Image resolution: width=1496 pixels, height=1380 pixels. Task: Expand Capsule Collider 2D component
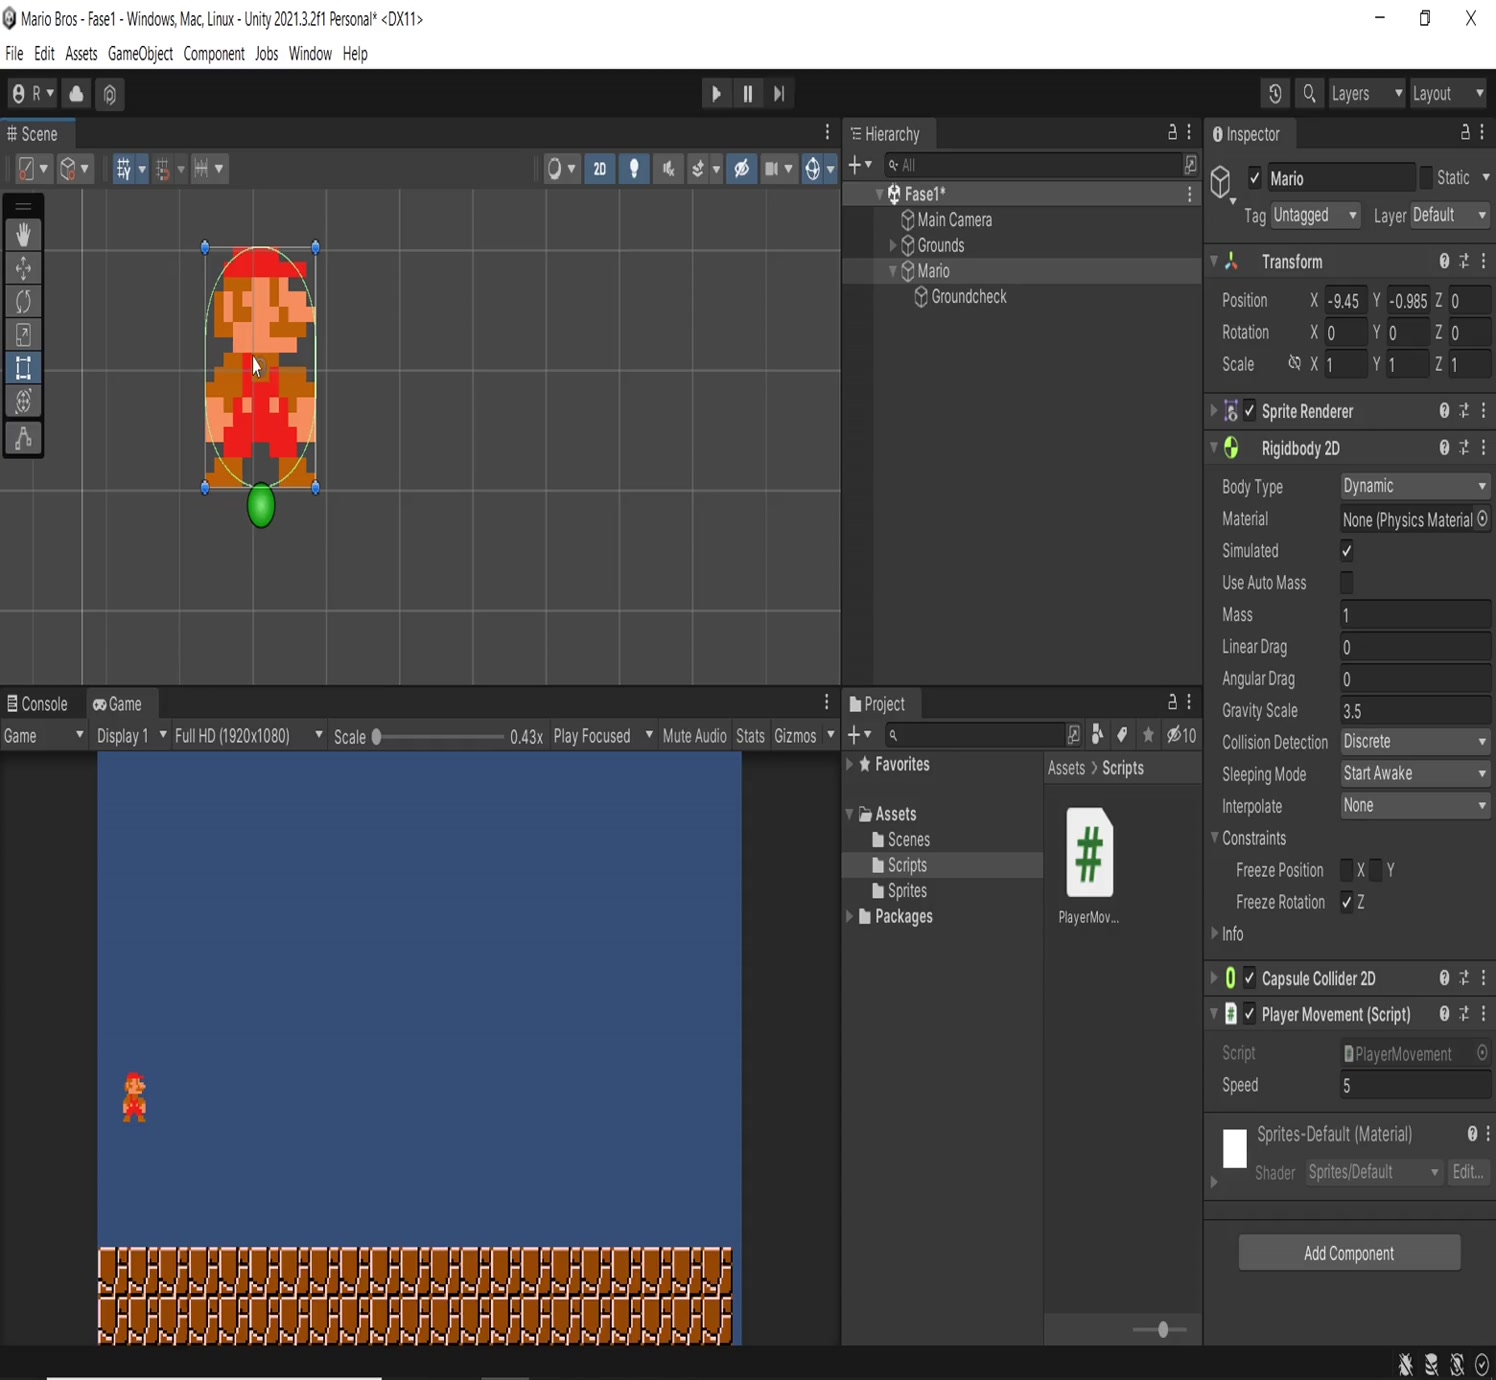pos(1214,978)
